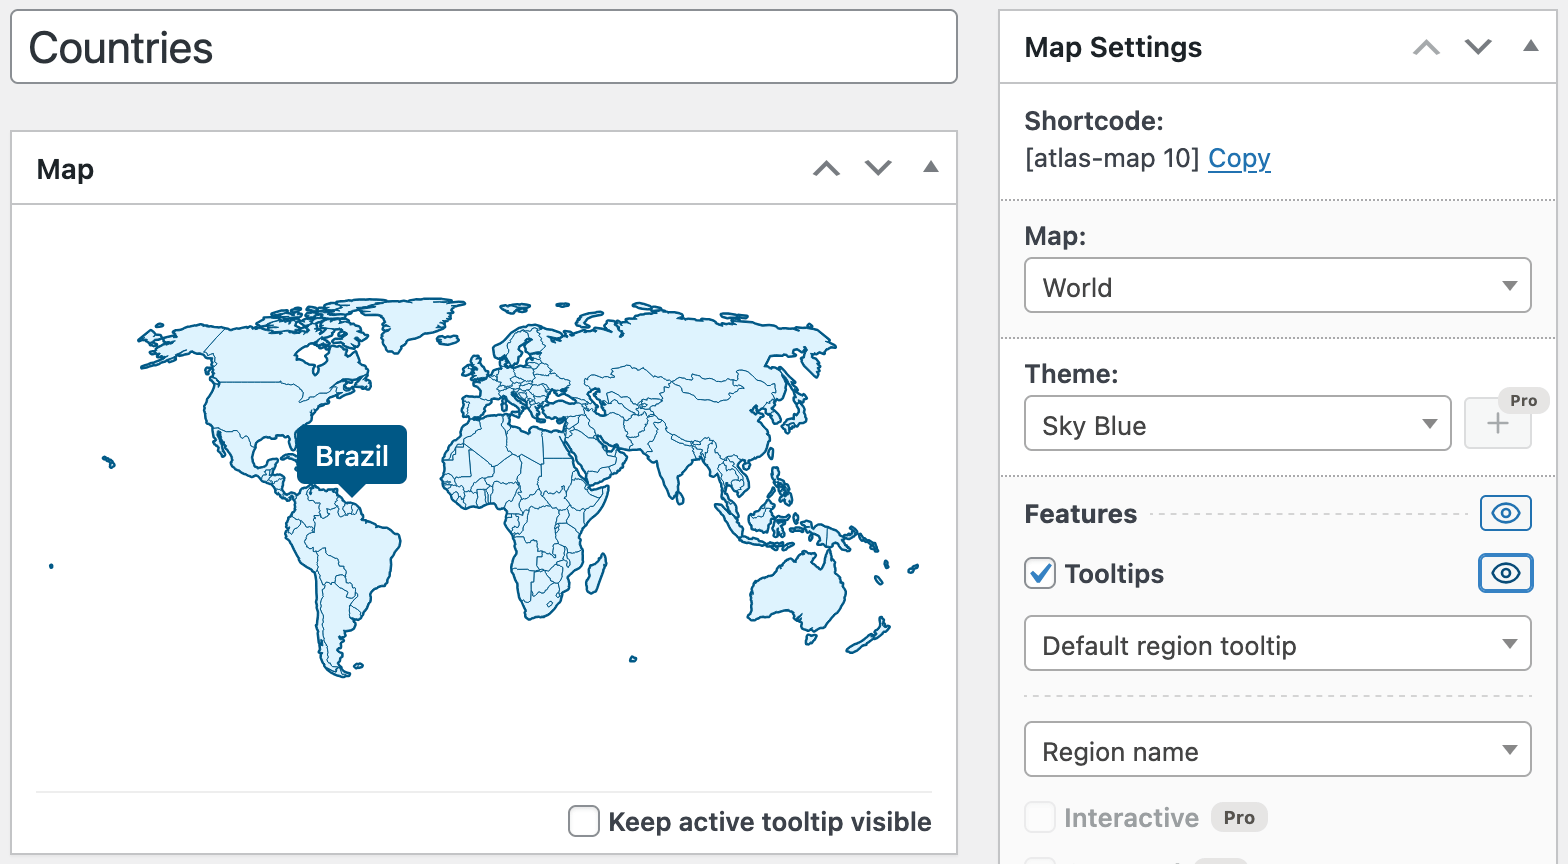Toggle Features section visibility eye icon

(x=1505, y=514)
